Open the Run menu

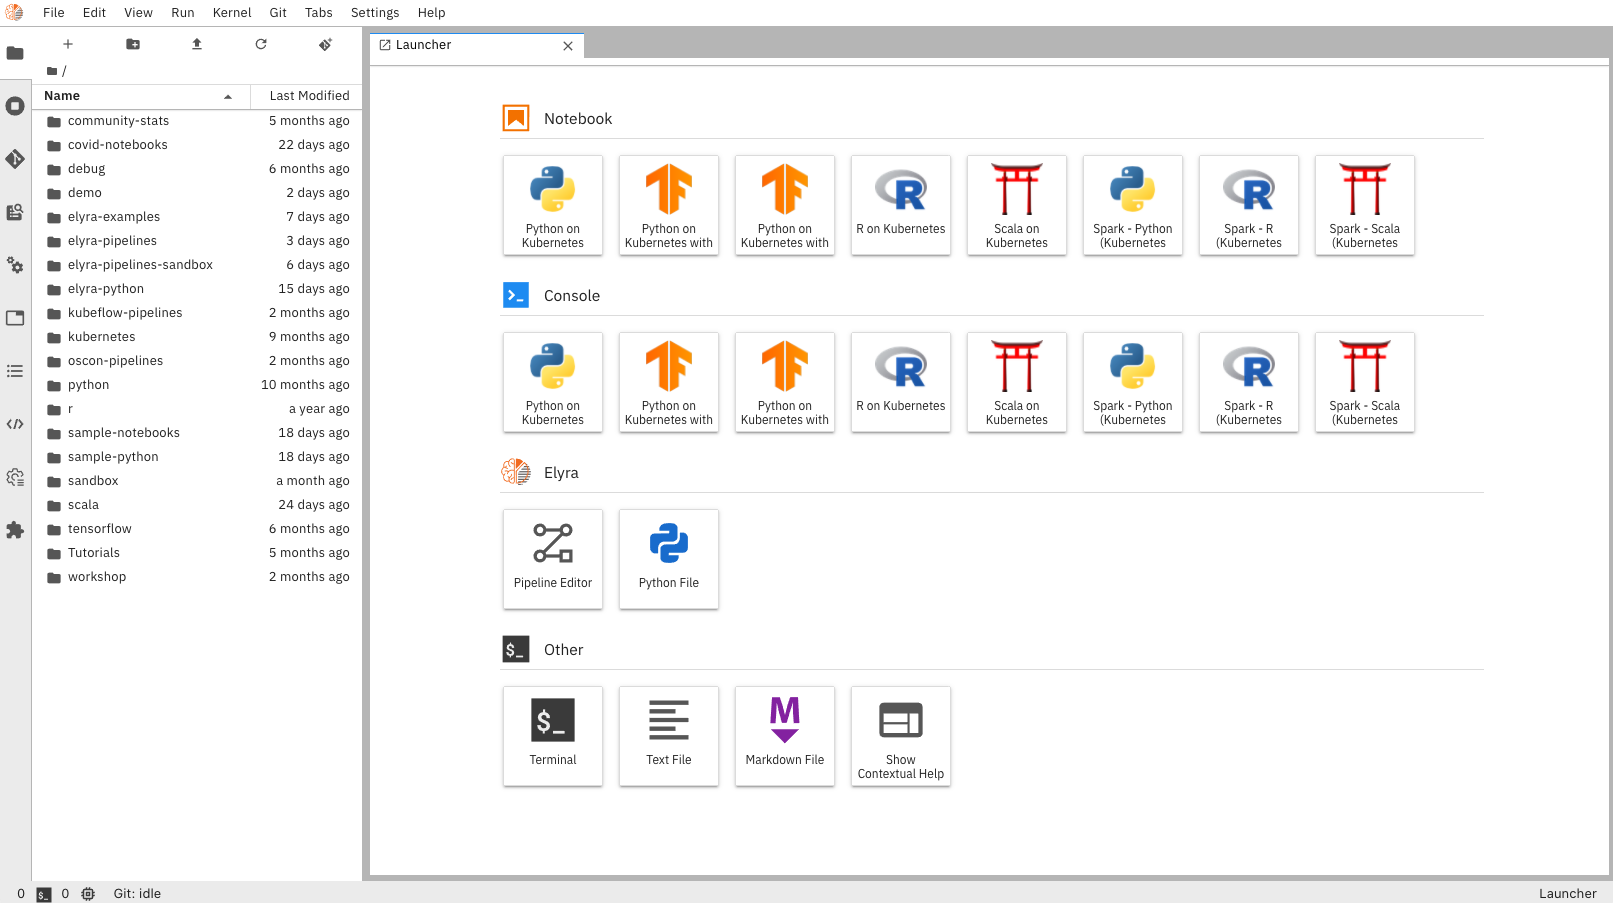[x=183, y=13]
